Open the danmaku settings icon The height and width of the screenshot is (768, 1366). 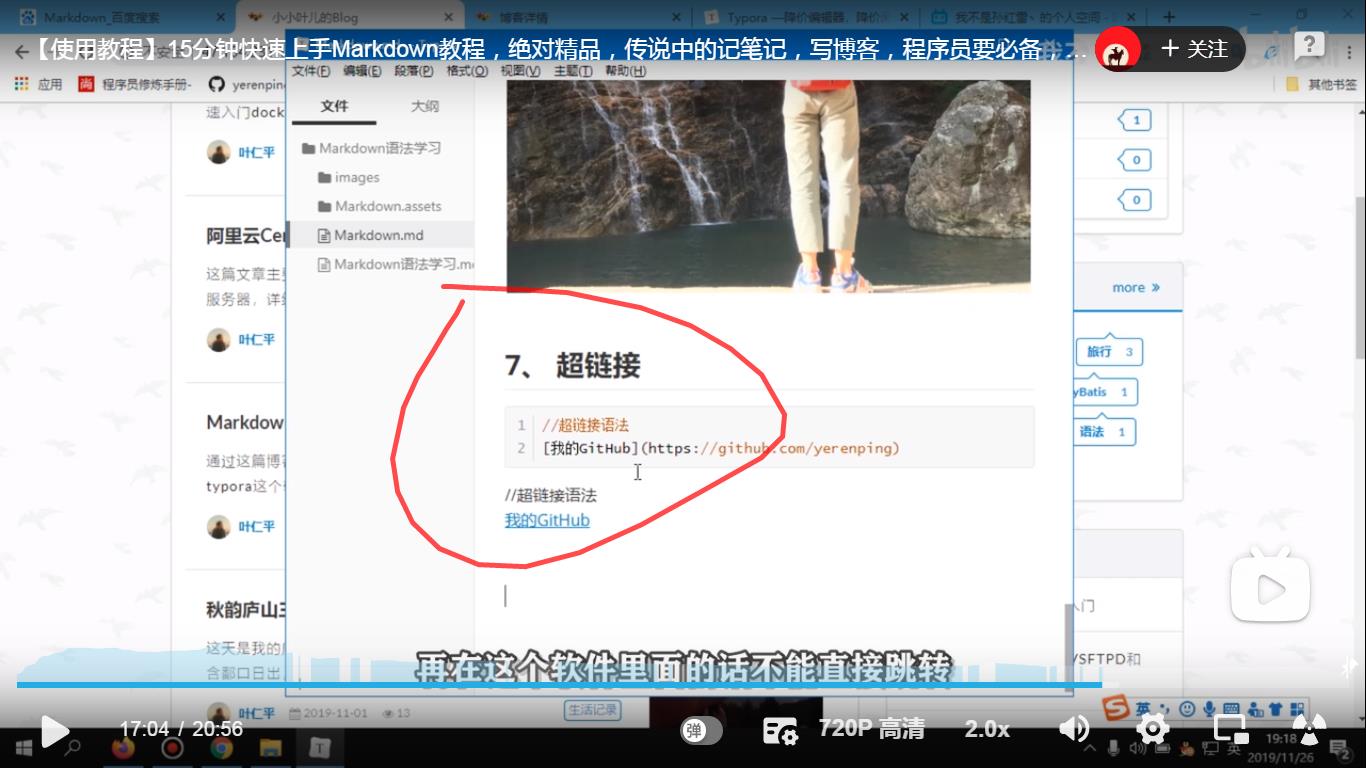pyautogui.click(x=779, y=730)
